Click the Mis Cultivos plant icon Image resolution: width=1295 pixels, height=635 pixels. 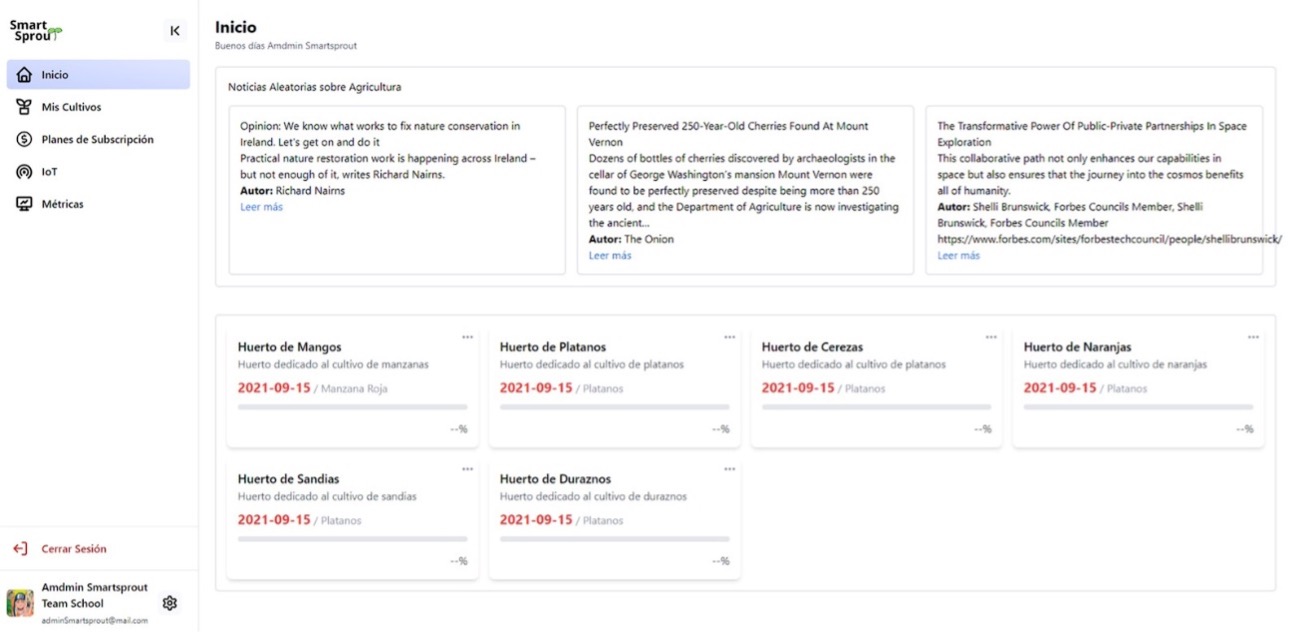(x=24, y=107)
